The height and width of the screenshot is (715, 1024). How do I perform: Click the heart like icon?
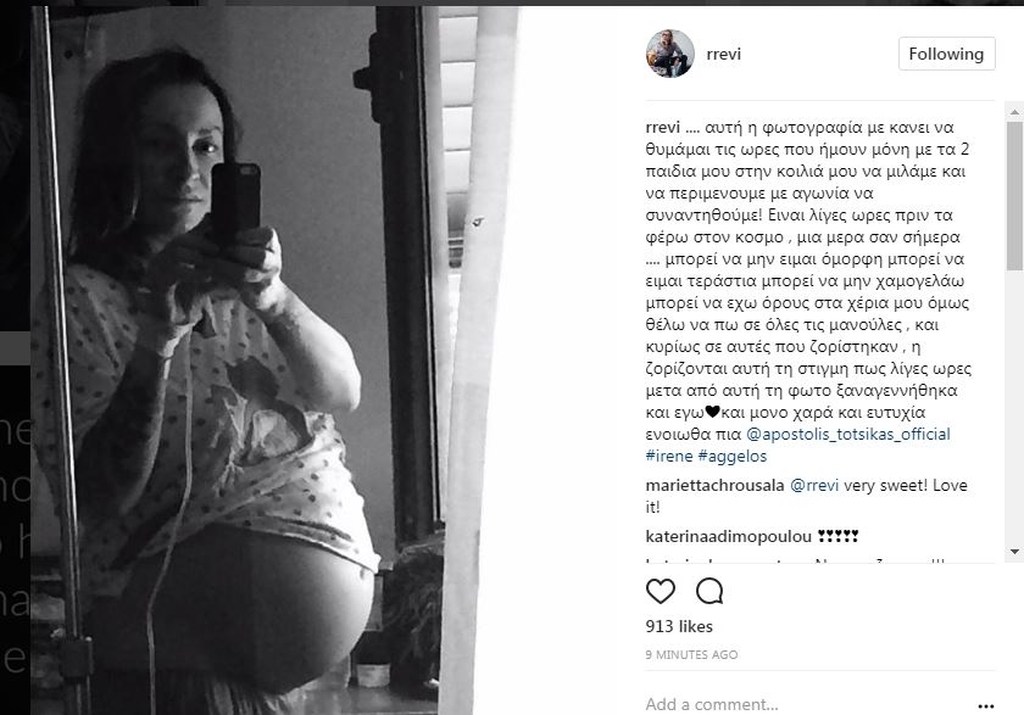(x=660, y=591)
